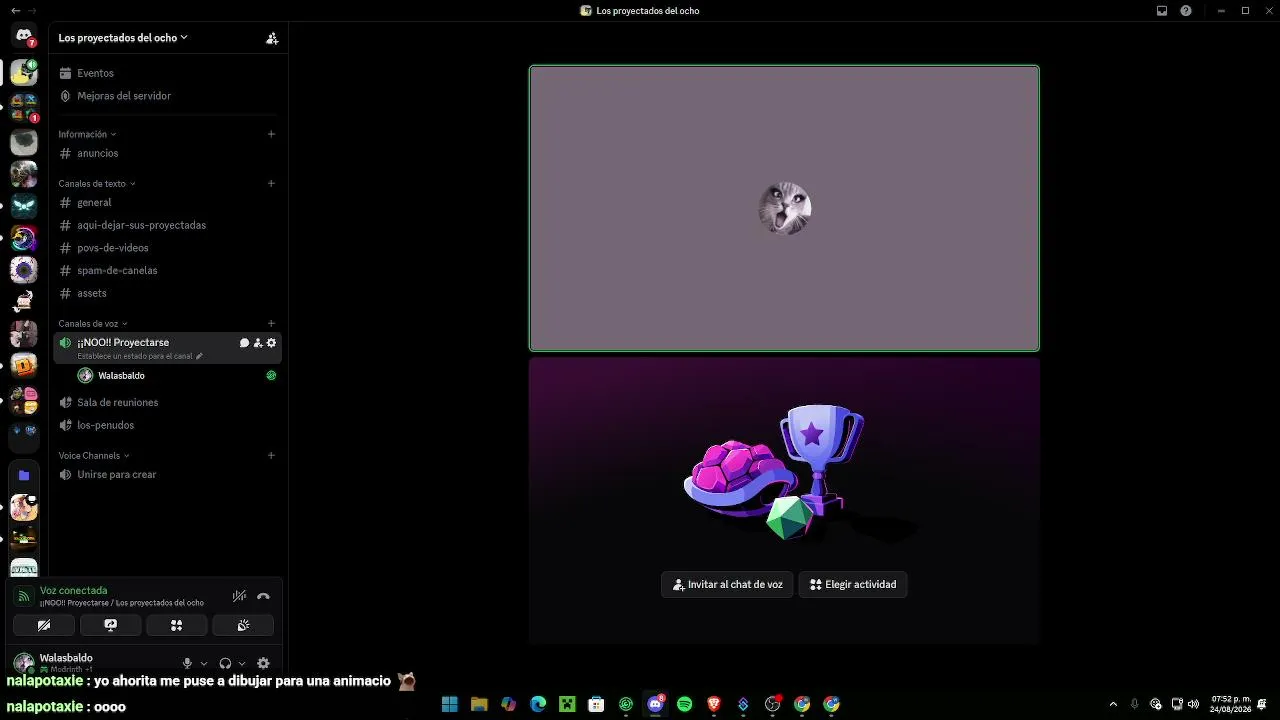The height and width of the screenshot is (720, 1280).
Task: Launch Spotify from the taskbar
Action: (x=685, y=704)
